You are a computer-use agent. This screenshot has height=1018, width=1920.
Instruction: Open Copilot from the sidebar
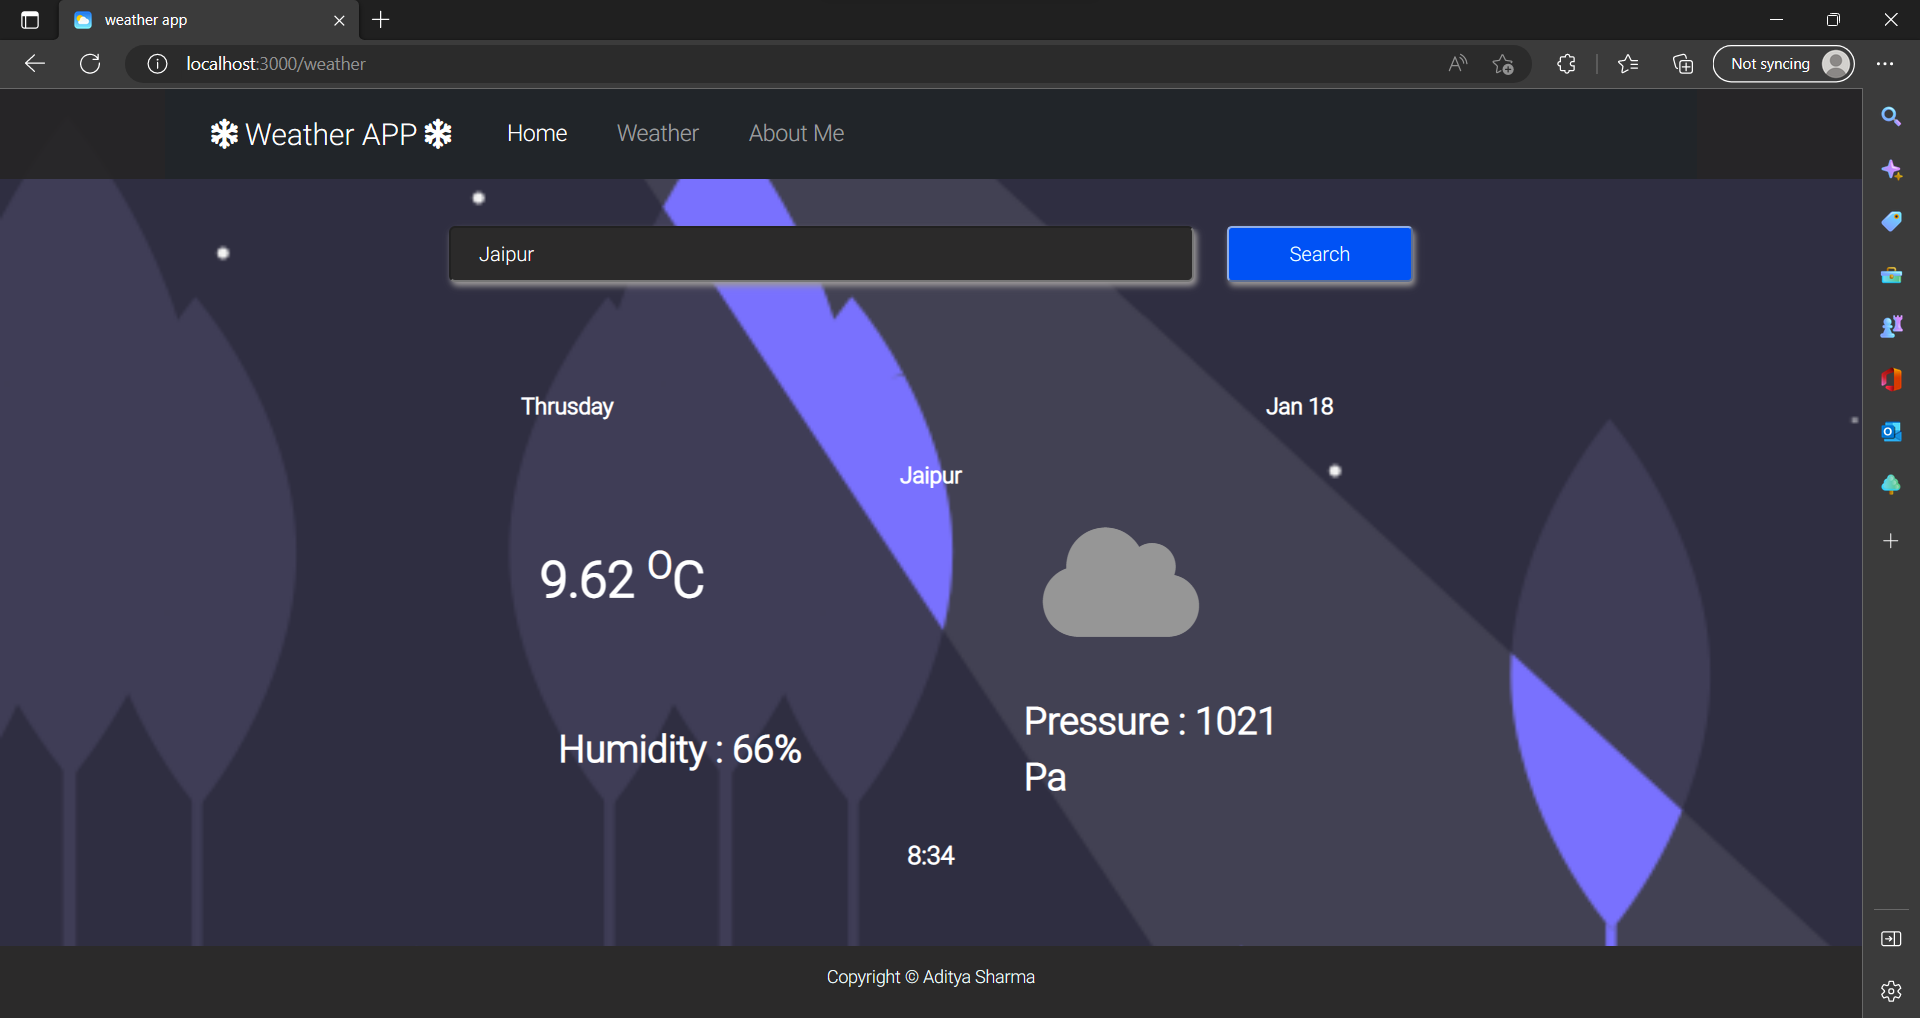tap(1890, 170)
